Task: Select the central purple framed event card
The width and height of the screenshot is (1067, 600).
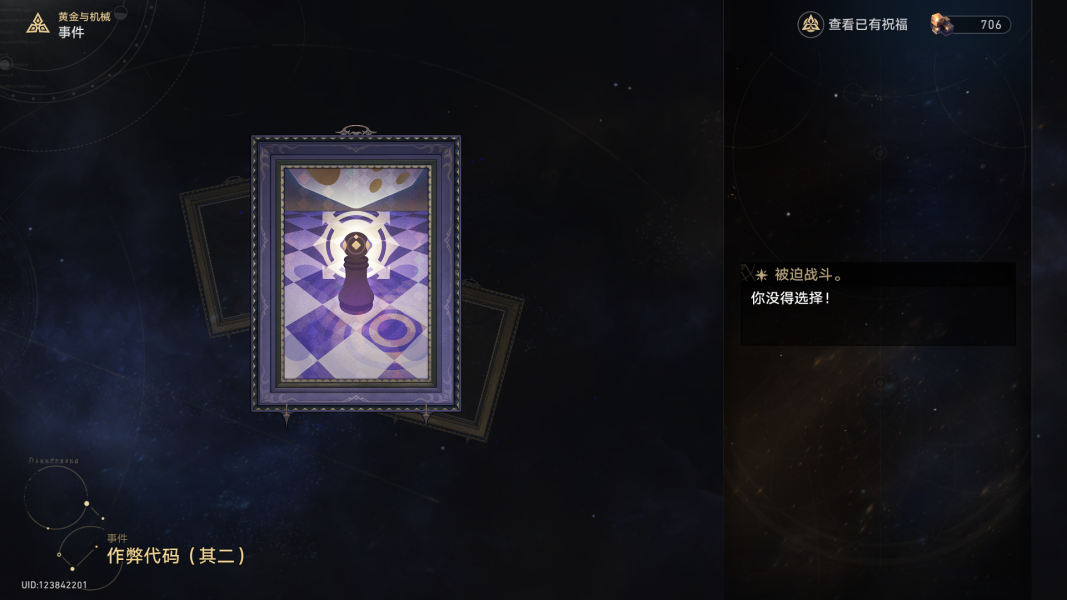Action: pyautogui.click(x=356, y=273)
